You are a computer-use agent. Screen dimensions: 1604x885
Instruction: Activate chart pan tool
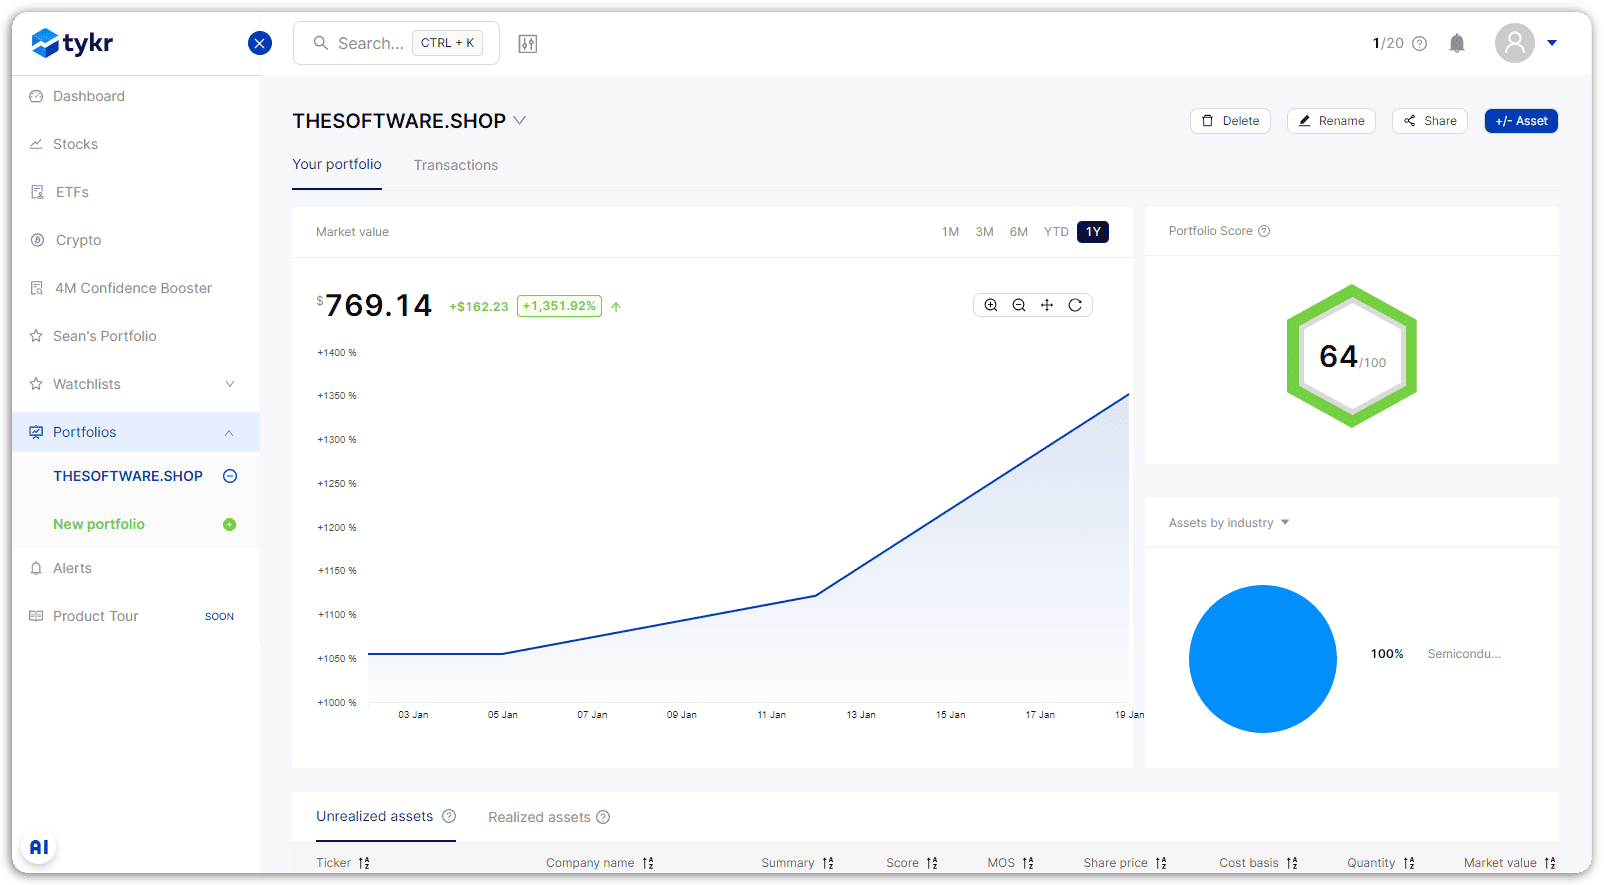[1047, 305]
